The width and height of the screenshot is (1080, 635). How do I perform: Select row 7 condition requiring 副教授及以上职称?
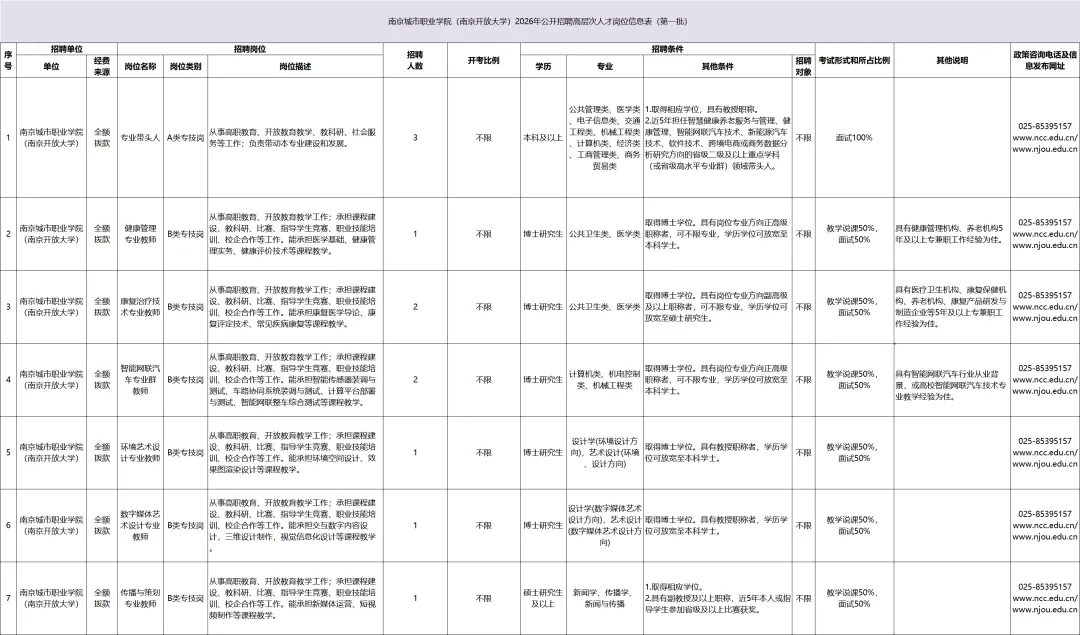[x=718, y=598]
